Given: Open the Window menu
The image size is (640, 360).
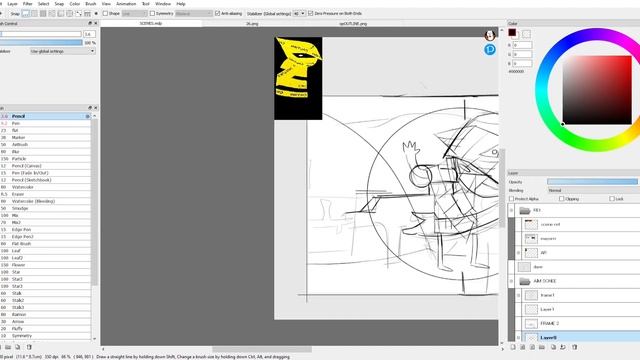Looking at the screenshot, I should tap(163, 4).
